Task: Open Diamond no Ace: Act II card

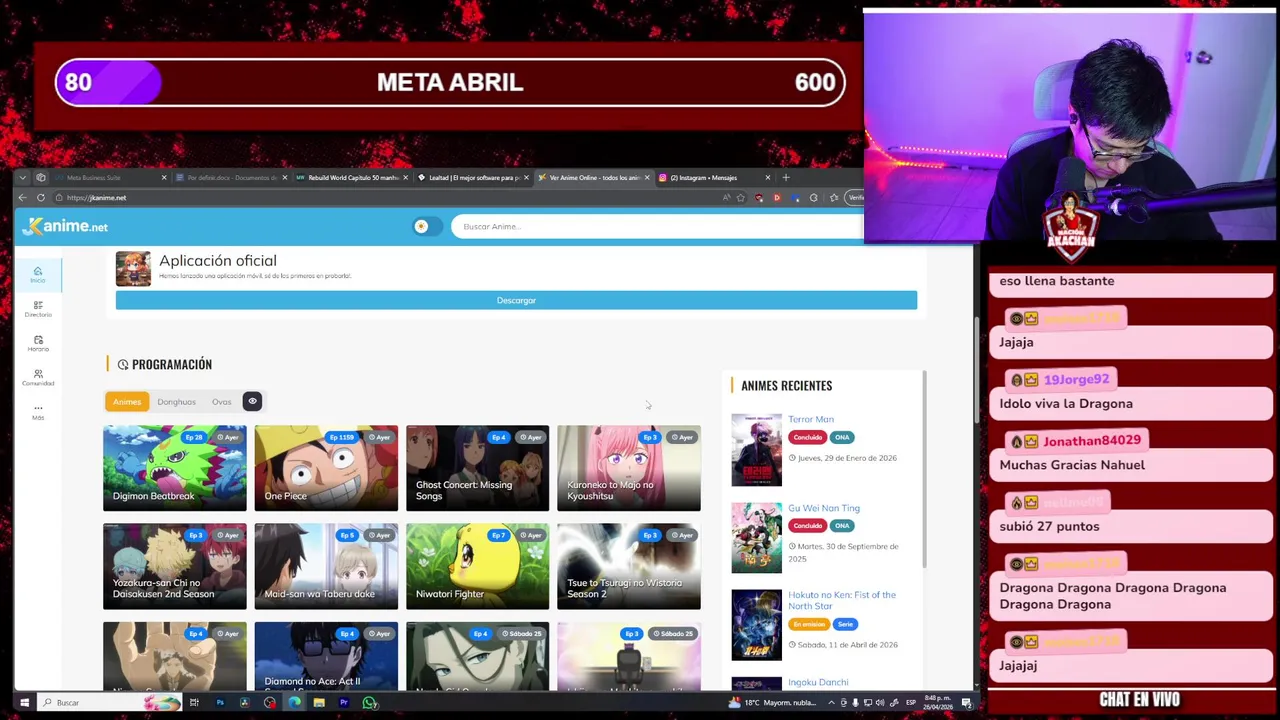Action: (x=326, y=656)
